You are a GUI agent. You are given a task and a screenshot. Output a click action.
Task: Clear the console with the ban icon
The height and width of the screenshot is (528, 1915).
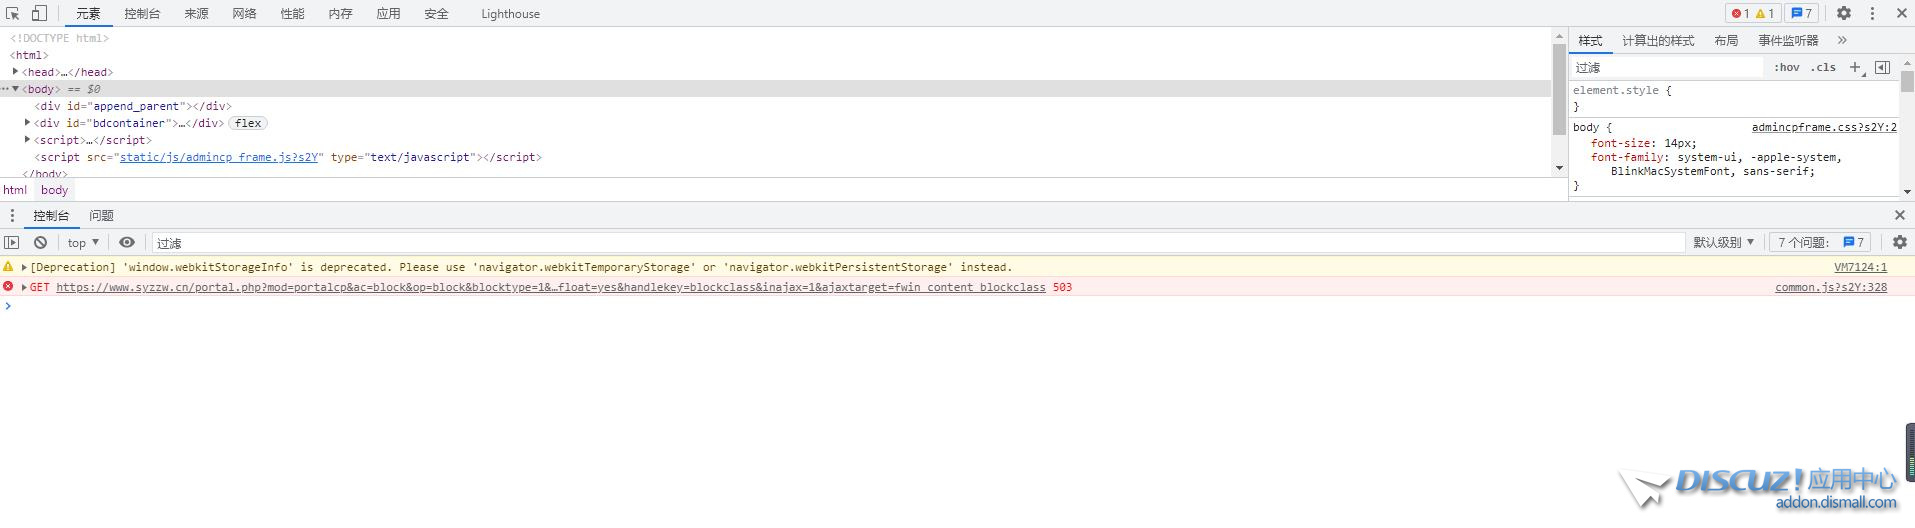pyautogui.click(x=40, y=242)
